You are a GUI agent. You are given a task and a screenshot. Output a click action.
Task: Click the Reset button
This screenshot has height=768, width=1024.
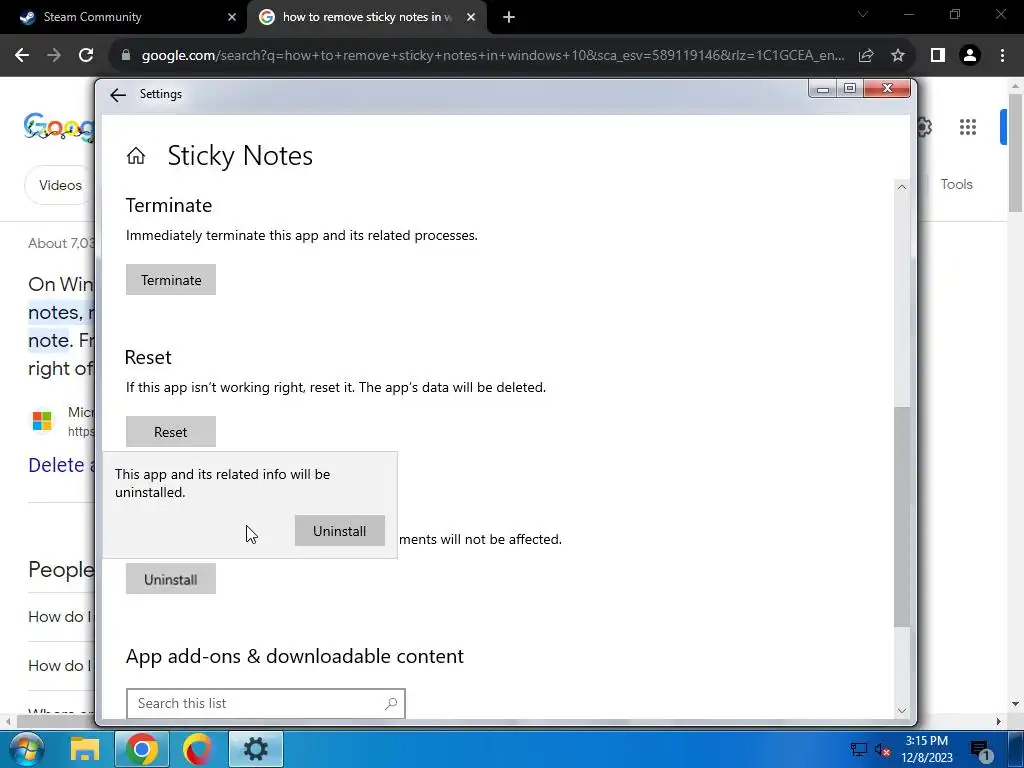[x=170, y=432]
